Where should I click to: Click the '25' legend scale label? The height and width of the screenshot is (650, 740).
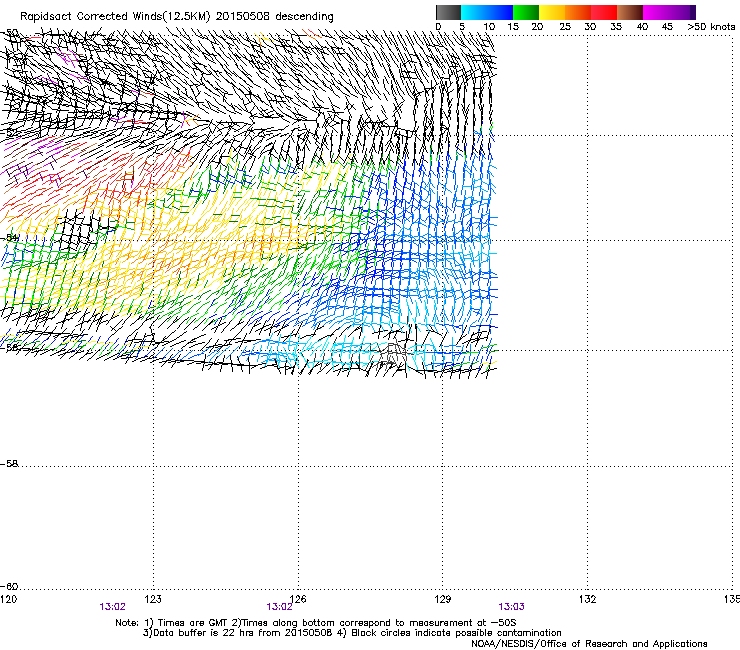[x=565, y=27]
